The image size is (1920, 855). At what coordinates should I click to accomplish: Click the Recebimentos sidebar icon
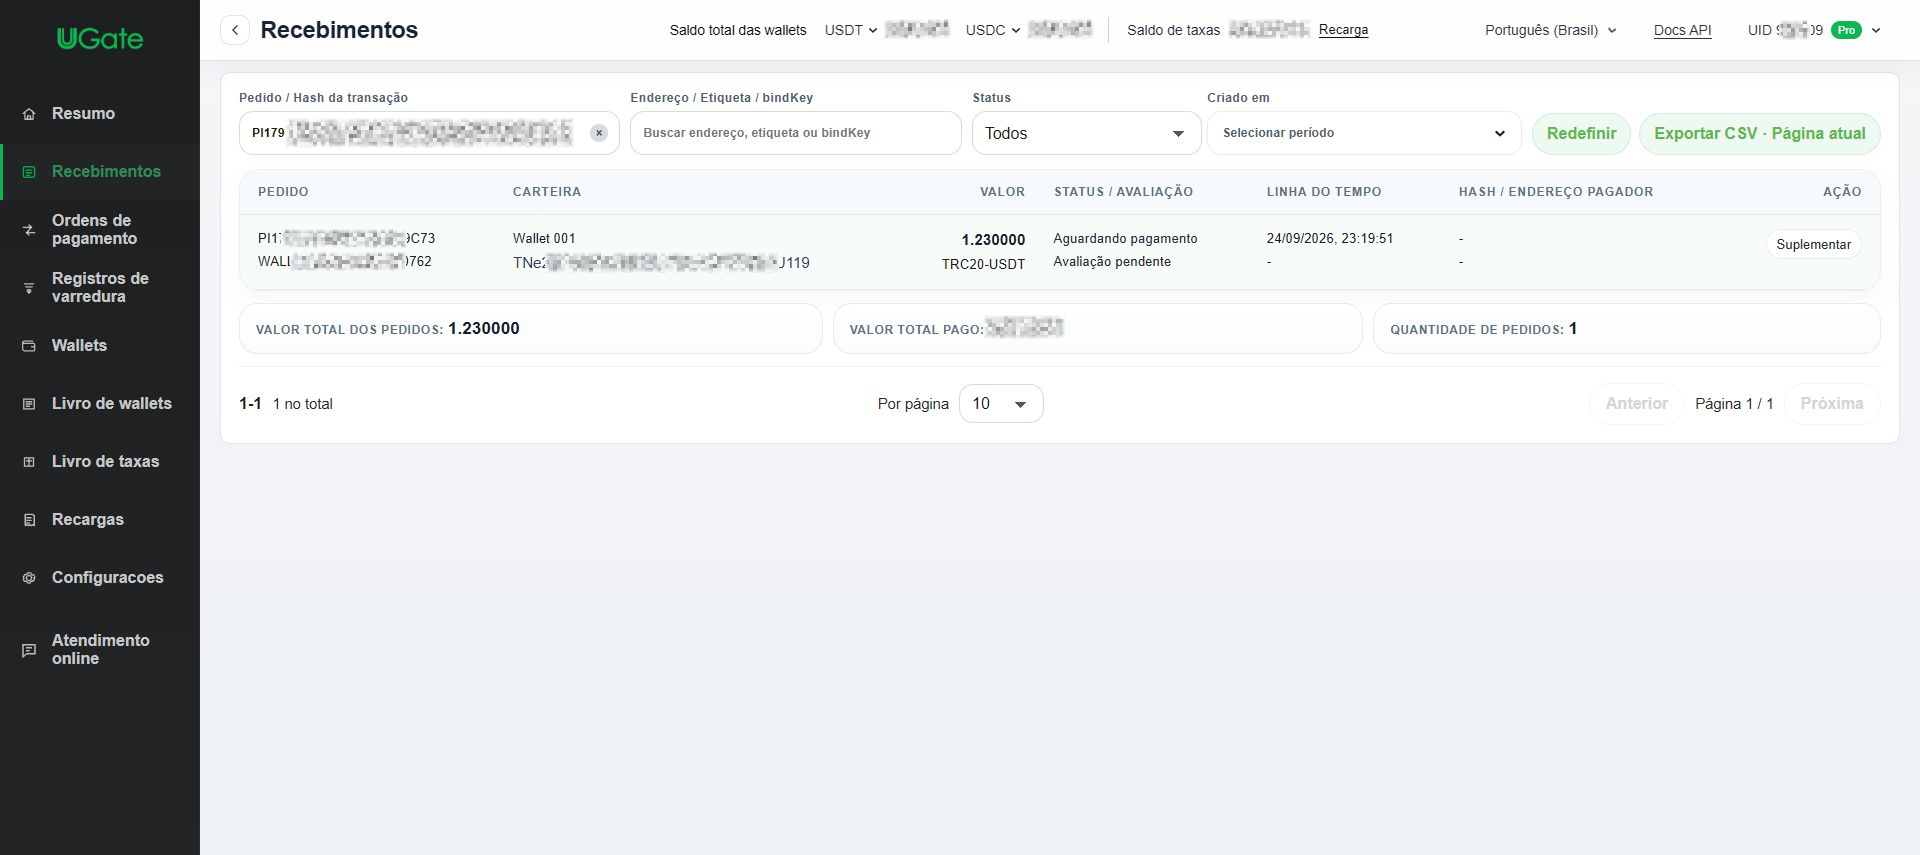pyautogui.click(x=29, y=172)
